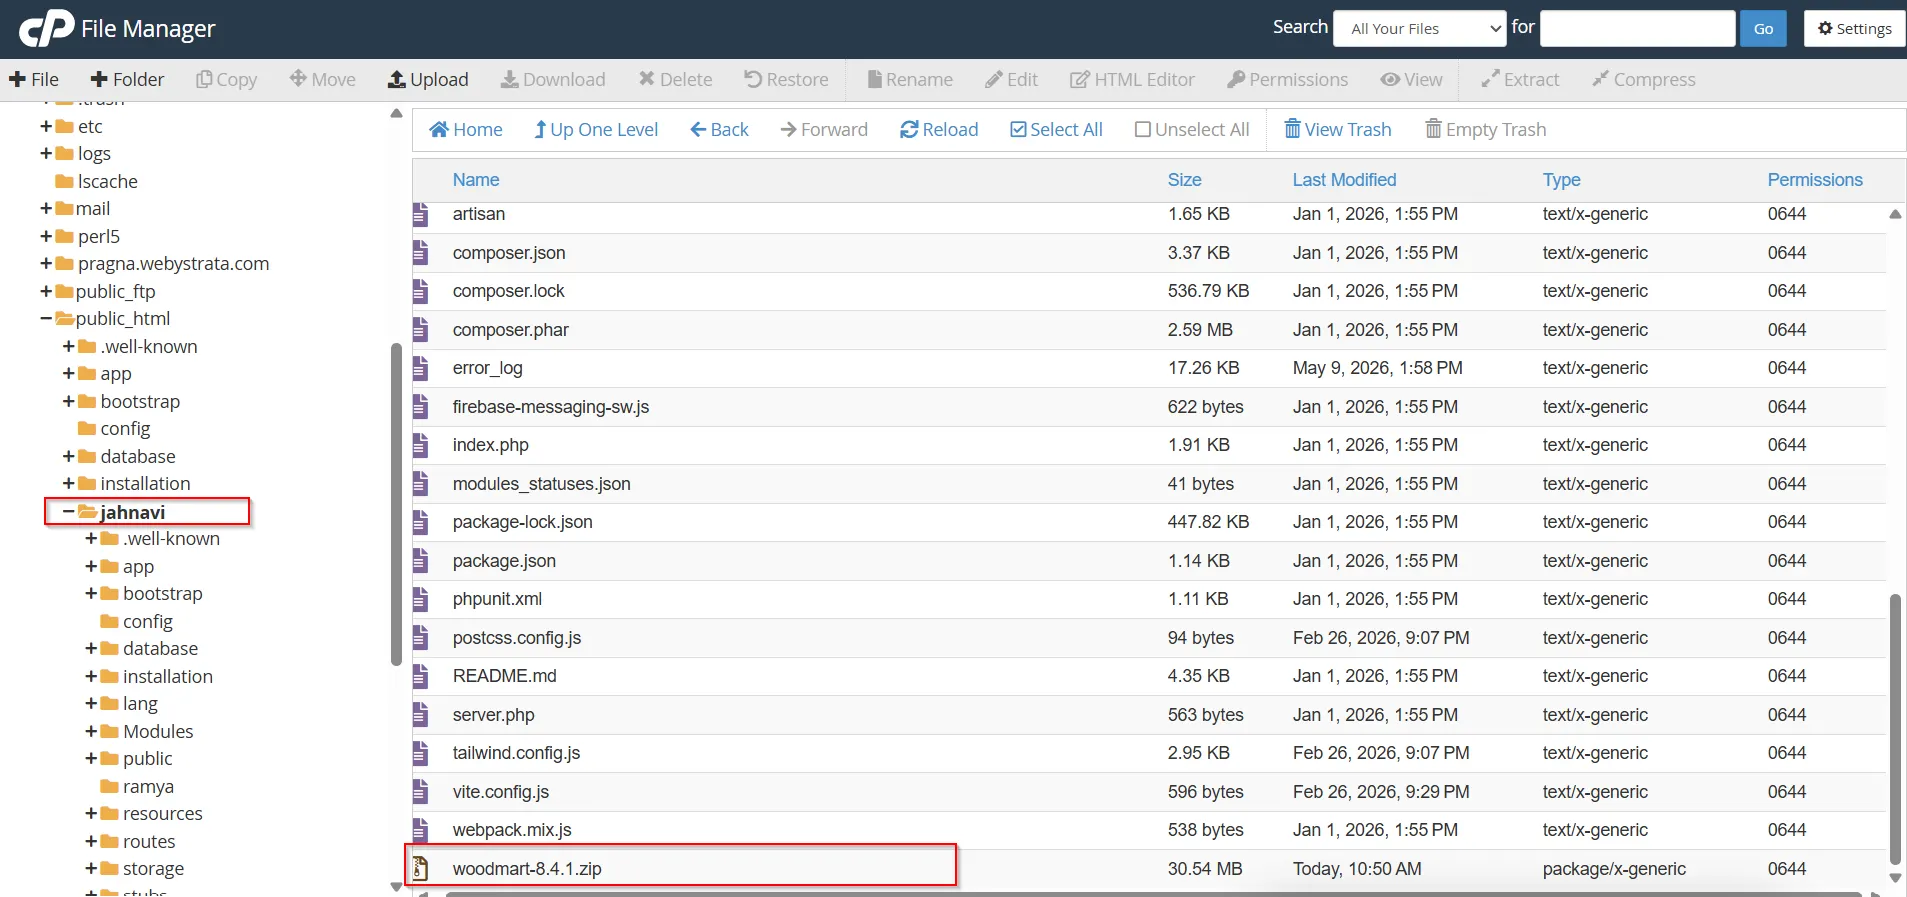The image size is (1907, 897).
Task: Navigate Up One Level
Action: (x=596, y=129)
